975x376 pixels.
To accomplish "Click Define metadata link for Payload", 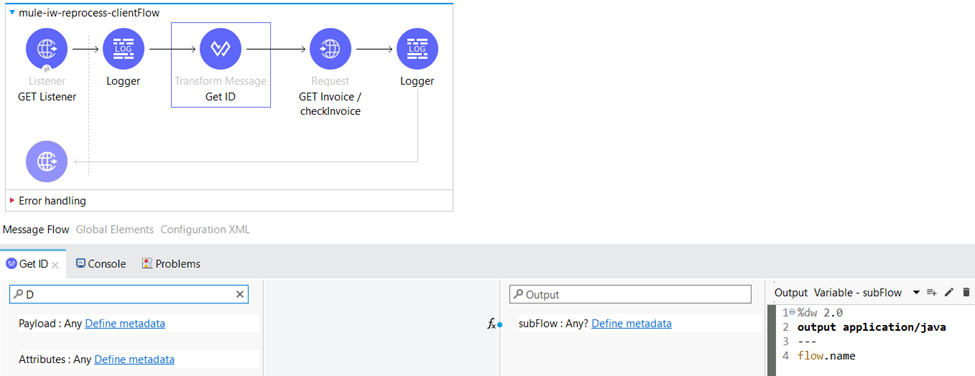I will pos(125,324).
